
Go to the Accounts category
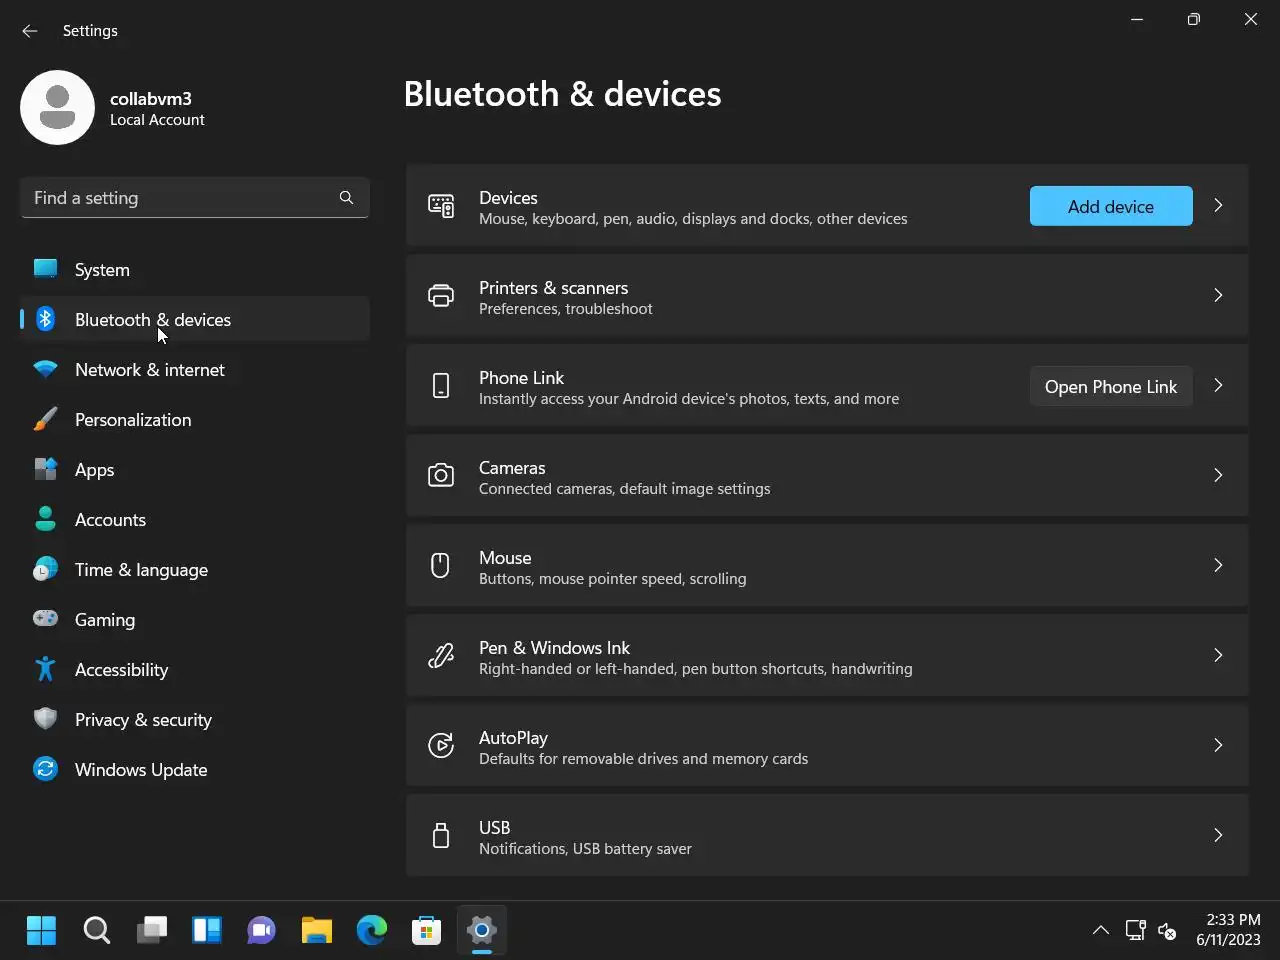point(195,520)
